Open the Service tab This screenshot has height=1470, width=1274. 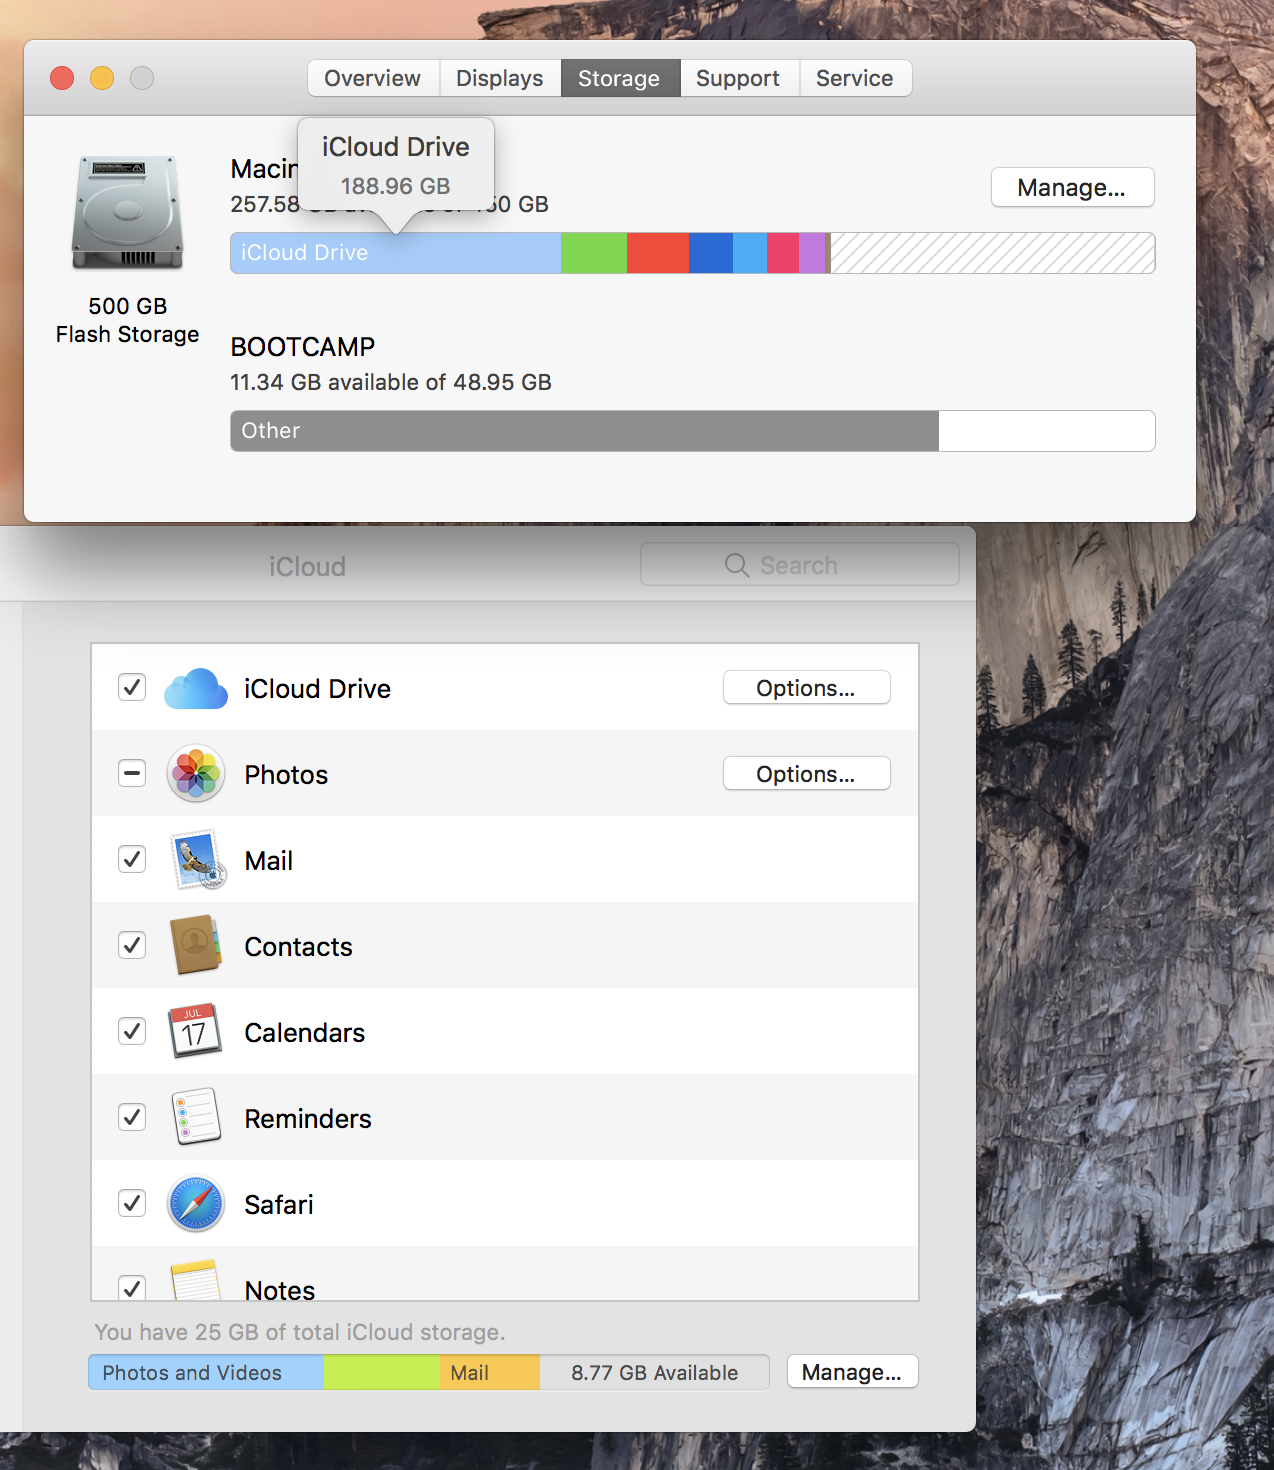855,78
